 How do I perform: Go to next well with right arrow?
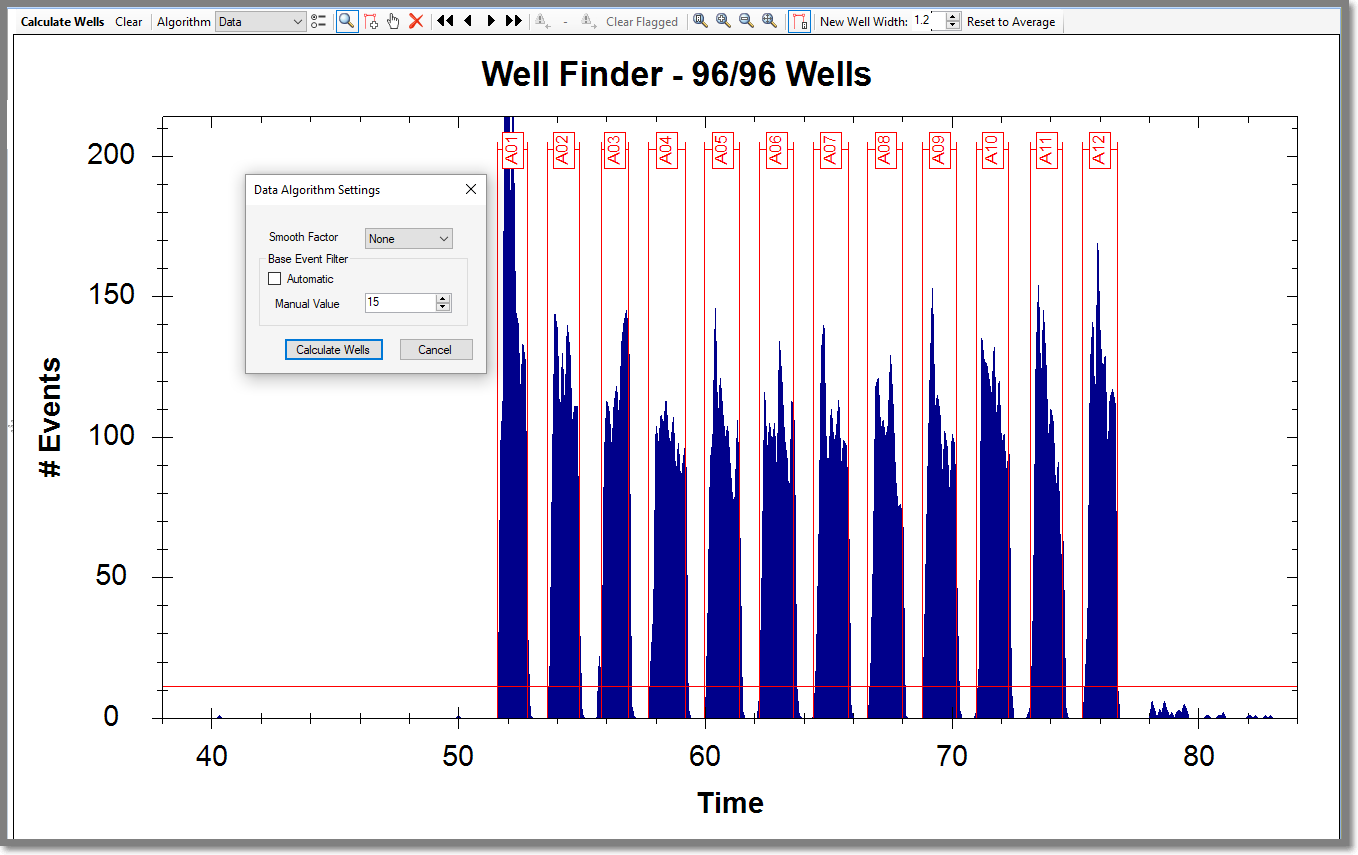click(491, 21)
